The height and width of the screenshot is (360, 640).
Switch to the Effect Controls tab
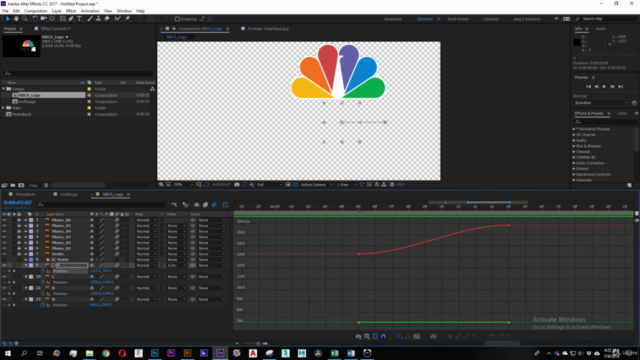[56, 29]
